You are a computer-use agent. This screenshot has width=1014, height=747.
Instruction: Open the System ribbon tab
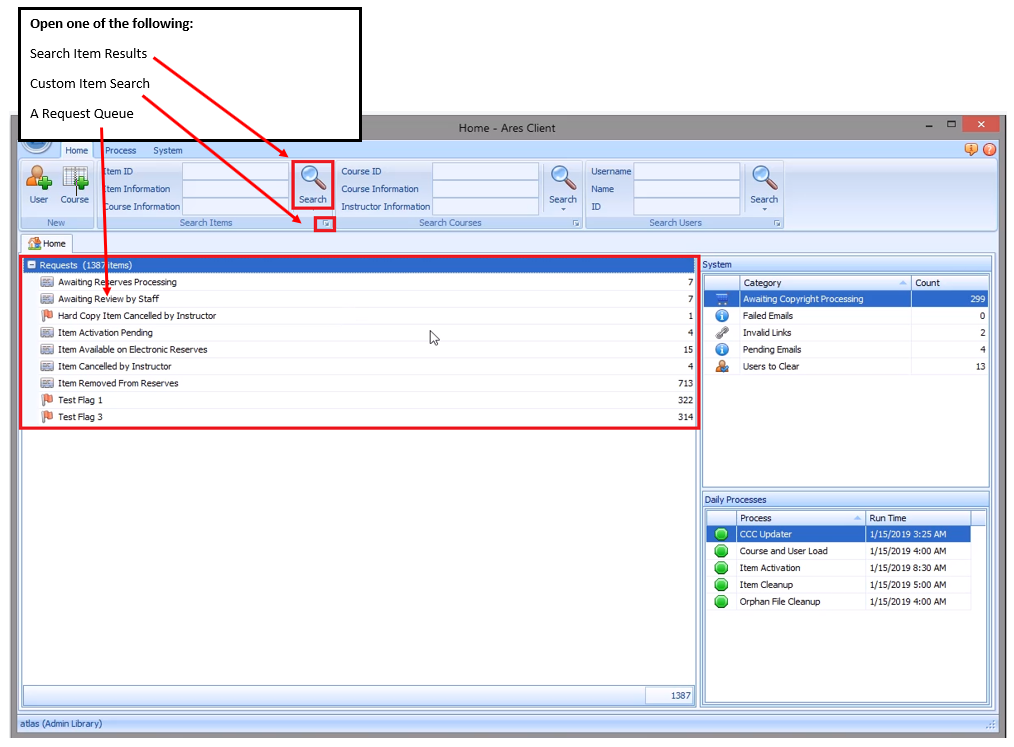[x=167, y=151]
